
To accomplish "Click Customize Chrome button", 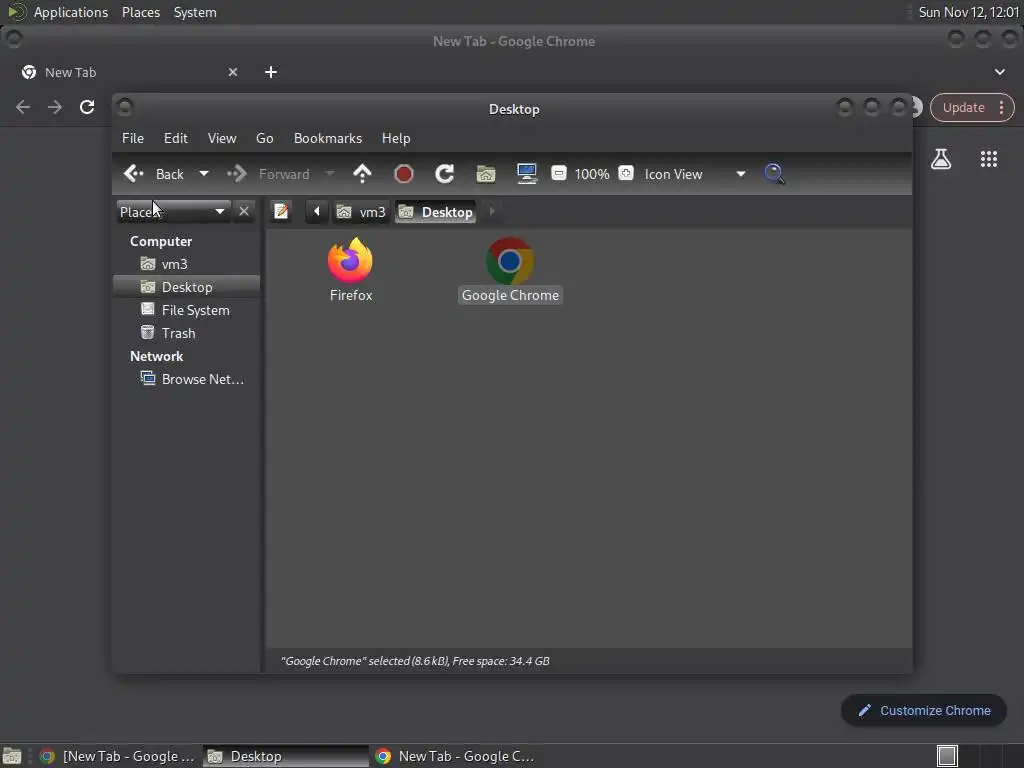I will click(924, 711).
